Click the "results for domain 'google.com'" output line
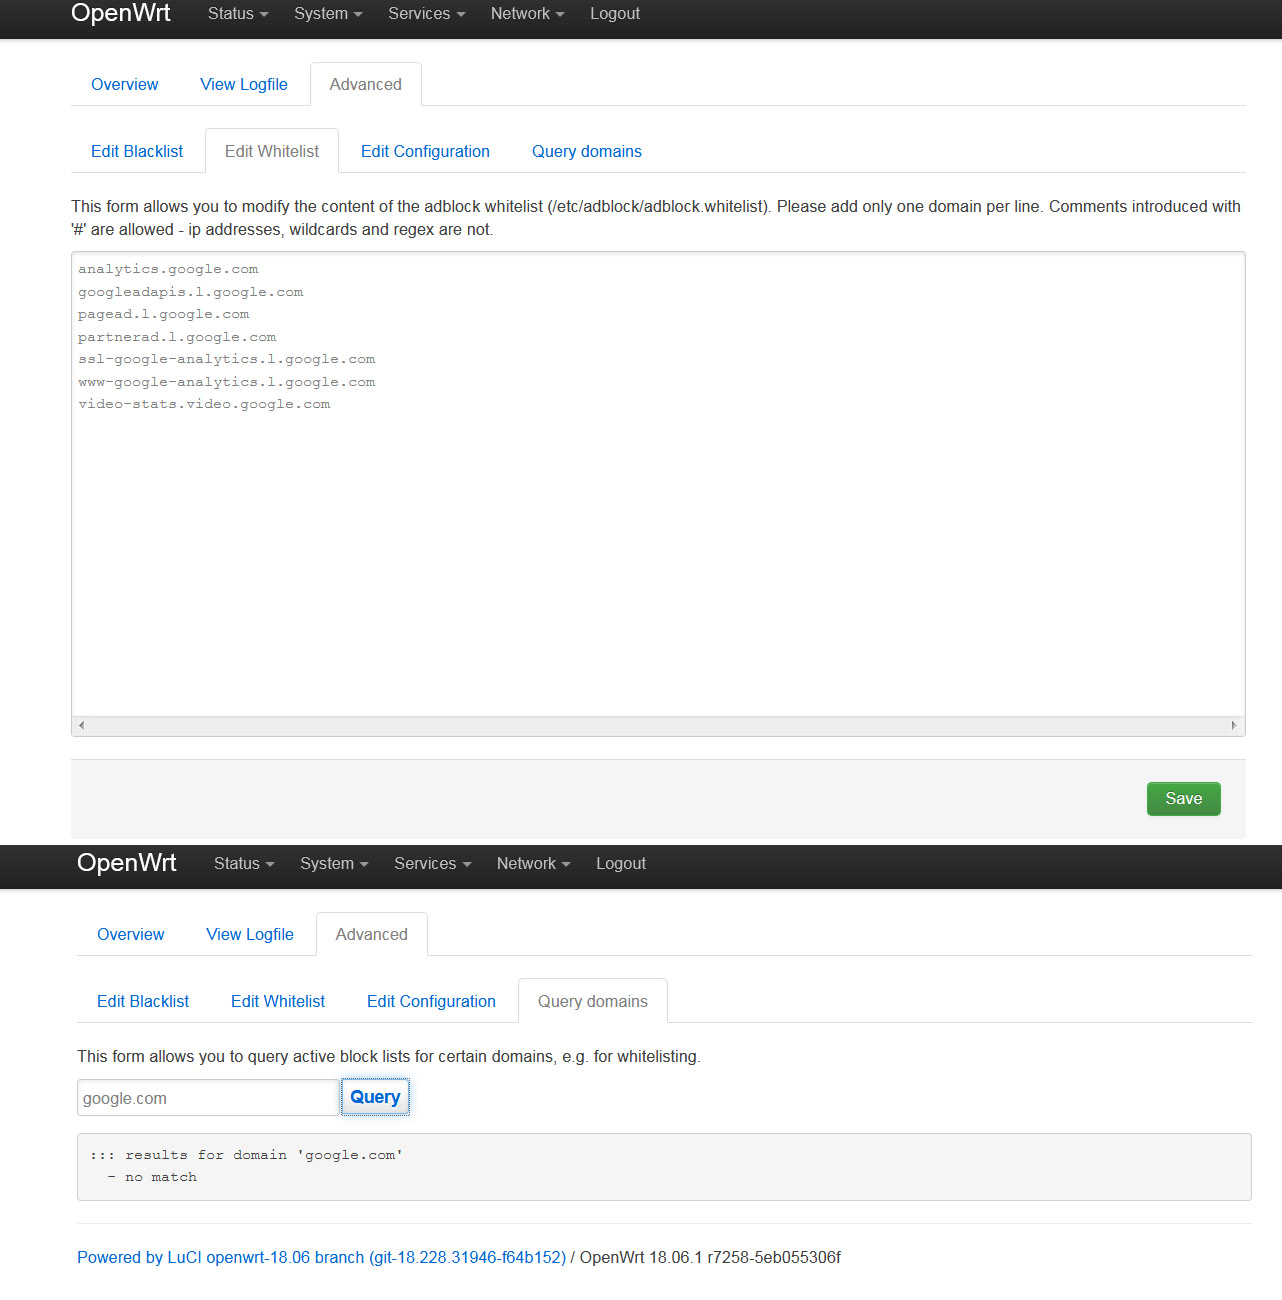 [x=247, y=1155]
